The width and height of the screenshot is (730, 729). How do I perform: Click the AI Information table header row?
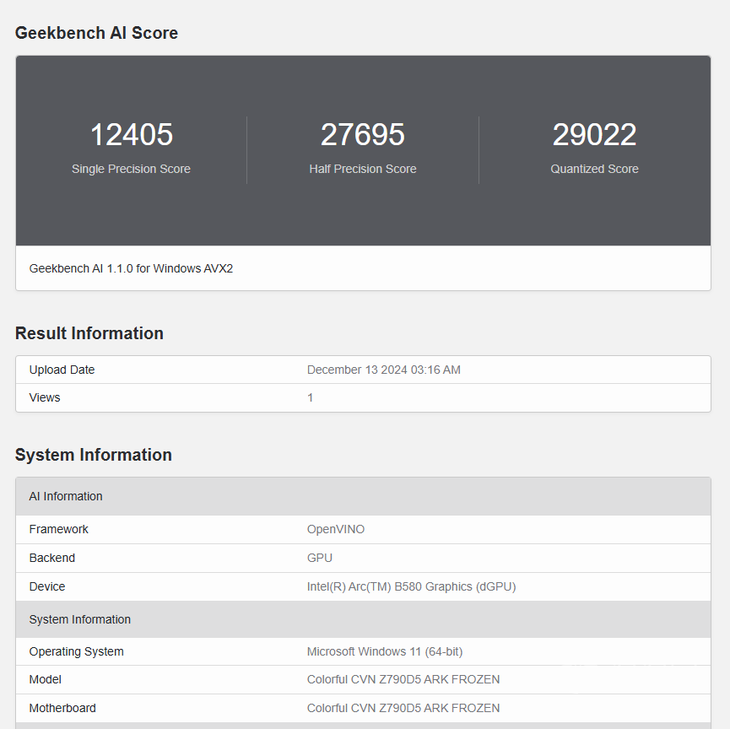click(66, 496)
